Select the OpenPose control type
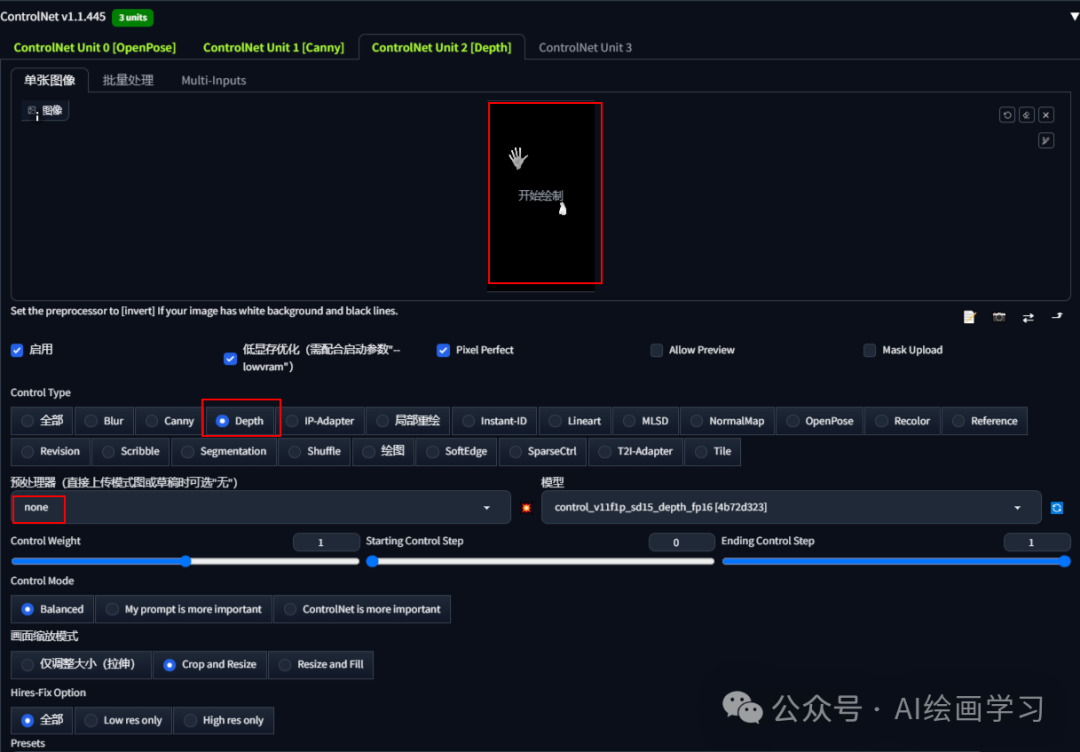The image size is (1080, 752). (x=820, y=421)
